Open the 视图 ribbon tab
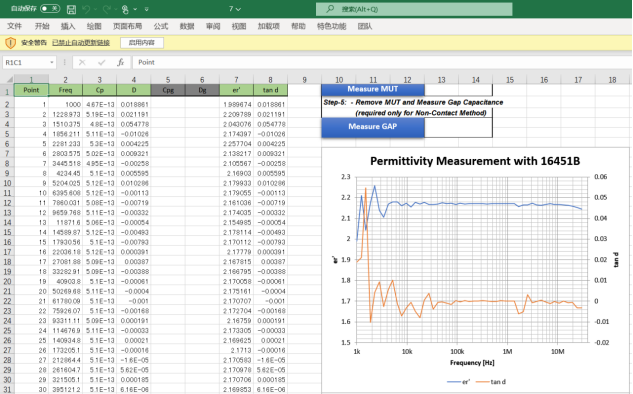This screenshot has width=633, height=394. (239, 26)
